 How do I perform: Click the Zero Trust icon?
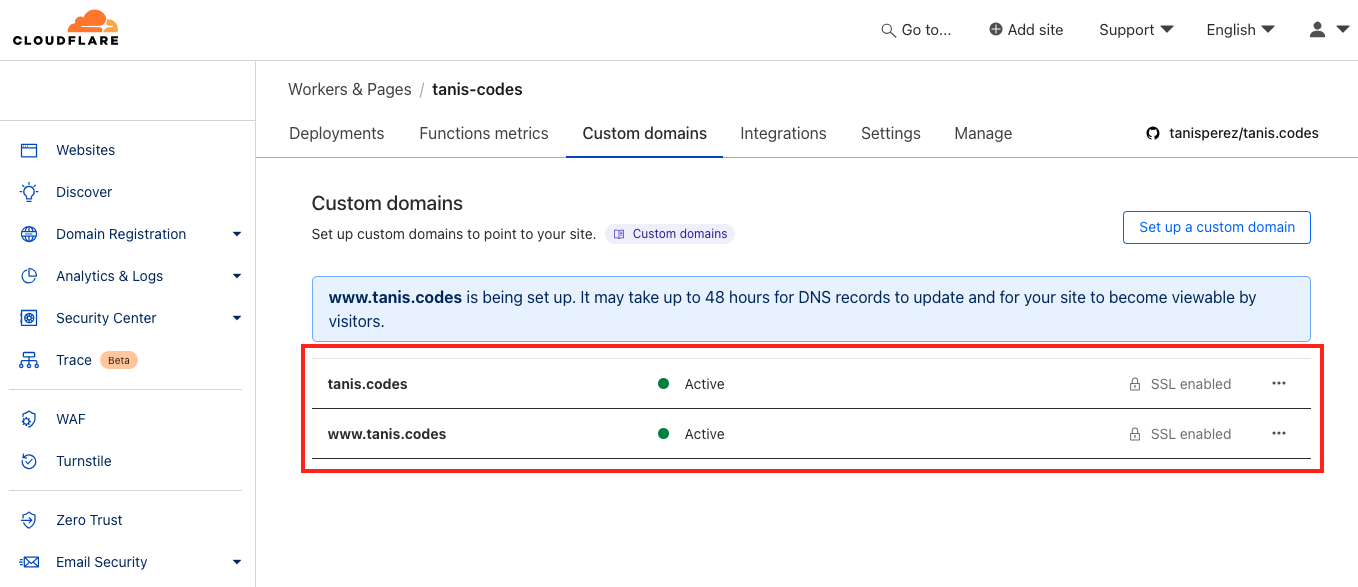29,520
